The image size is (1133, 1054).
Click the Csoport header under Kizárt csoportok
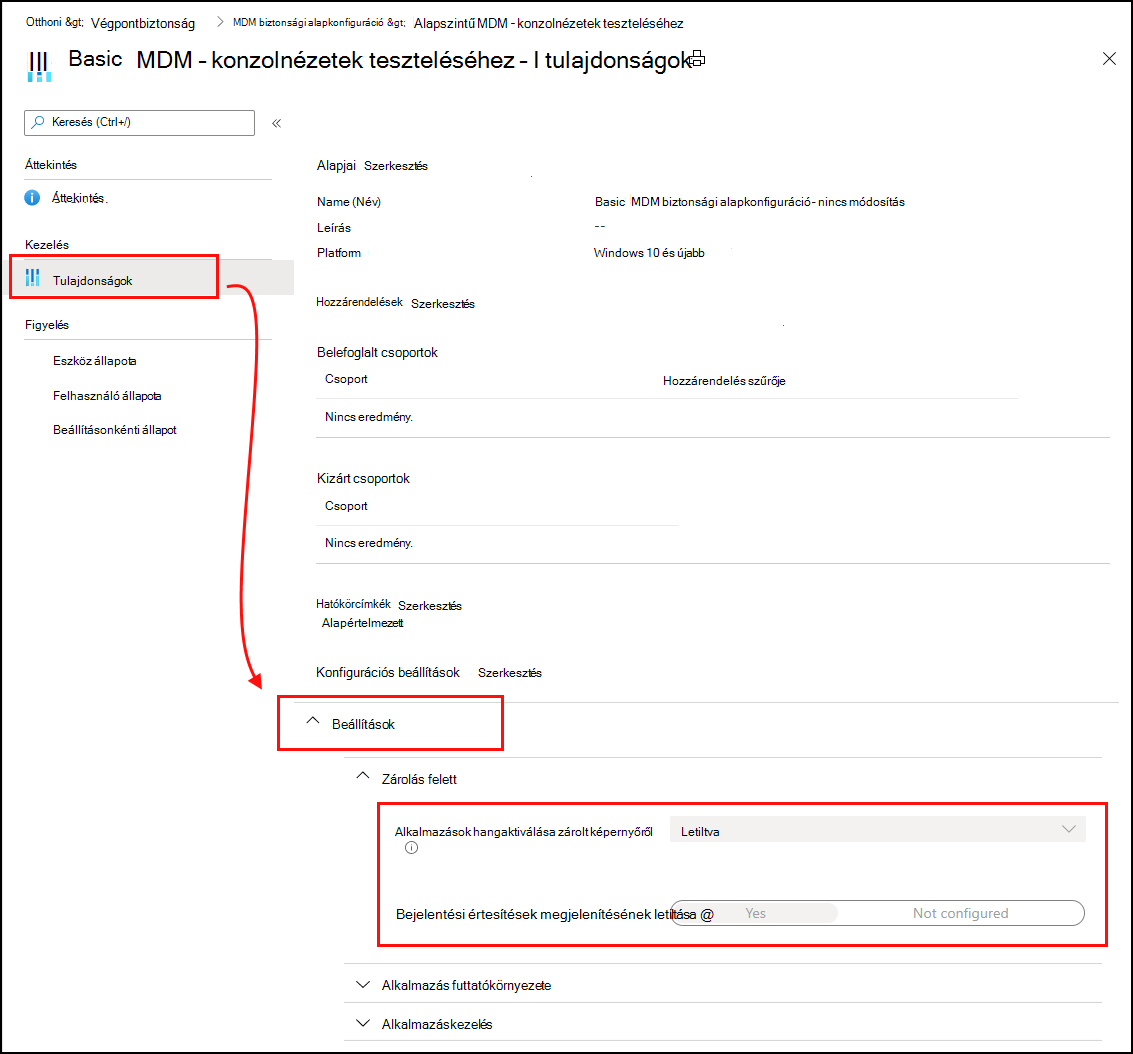pos(346,506)
